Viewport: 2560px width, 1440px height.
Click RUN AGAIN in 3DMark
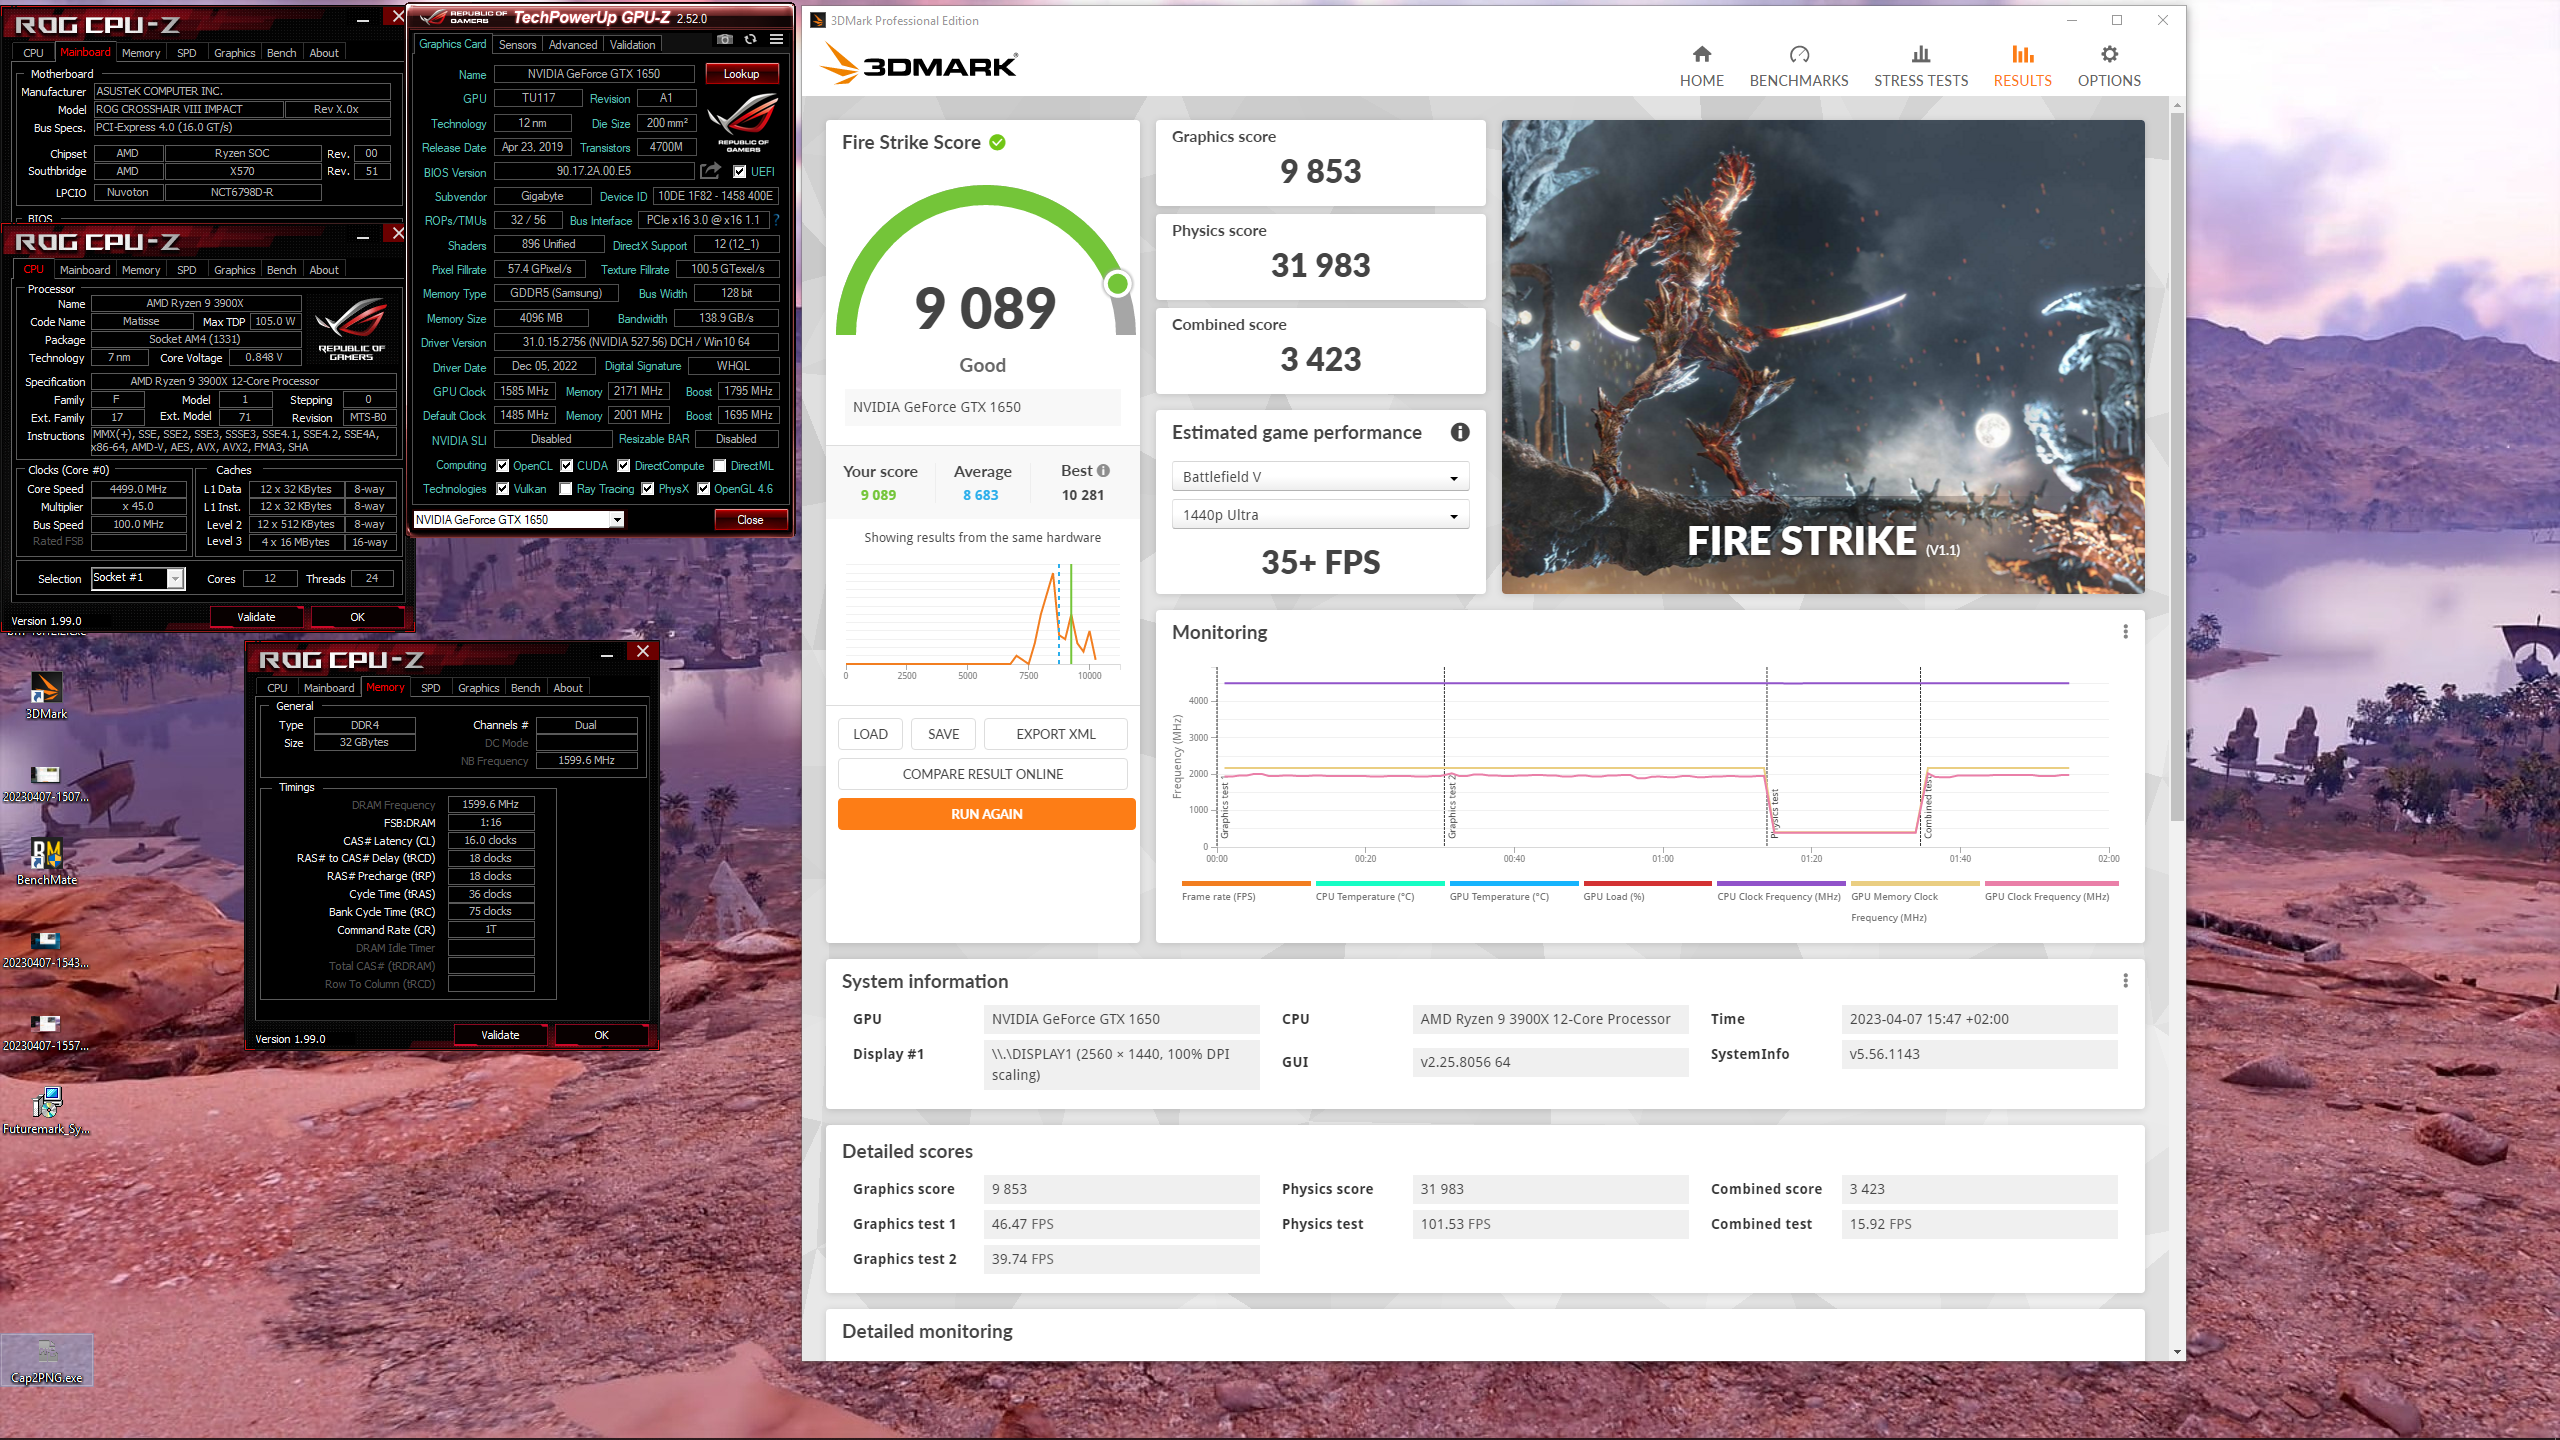[986, 814]
